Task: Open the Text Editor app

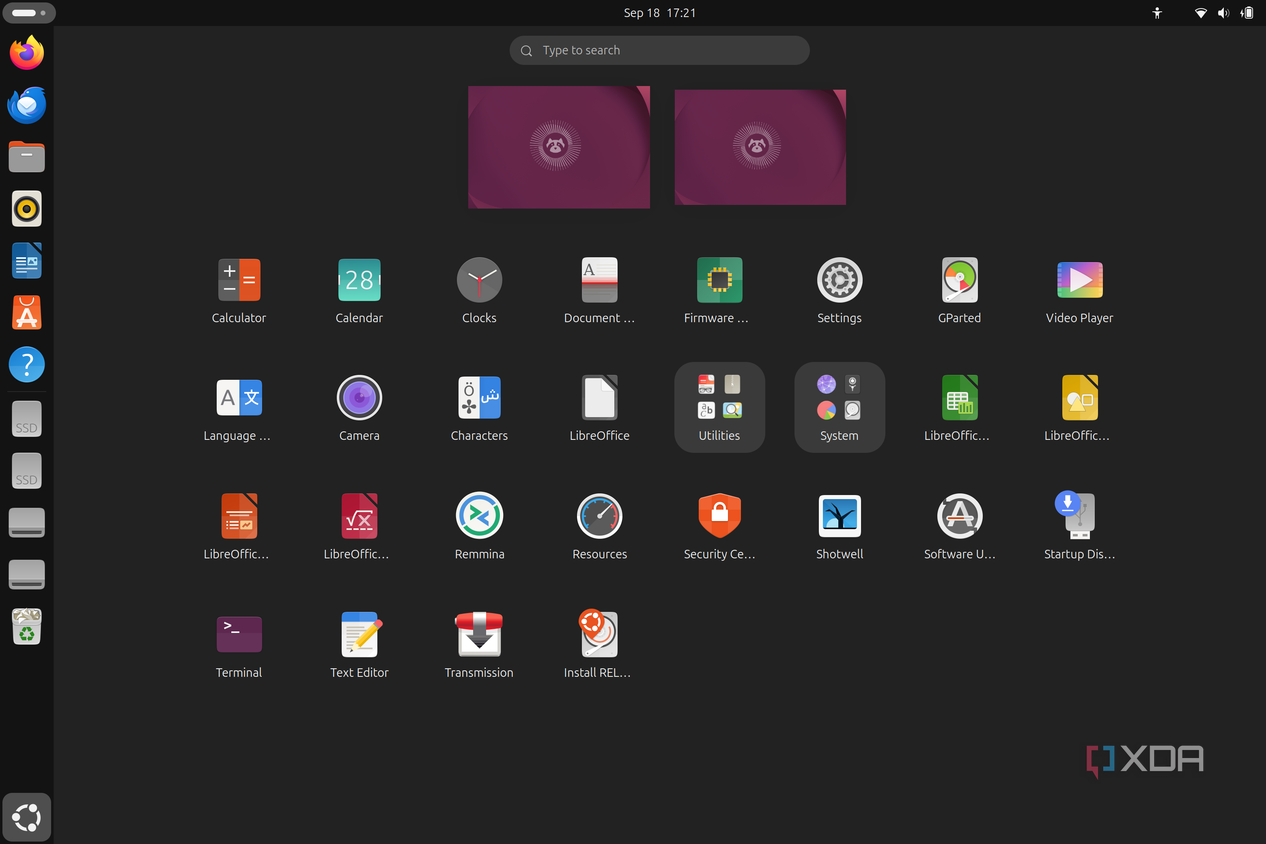Action: coord(359,634)
